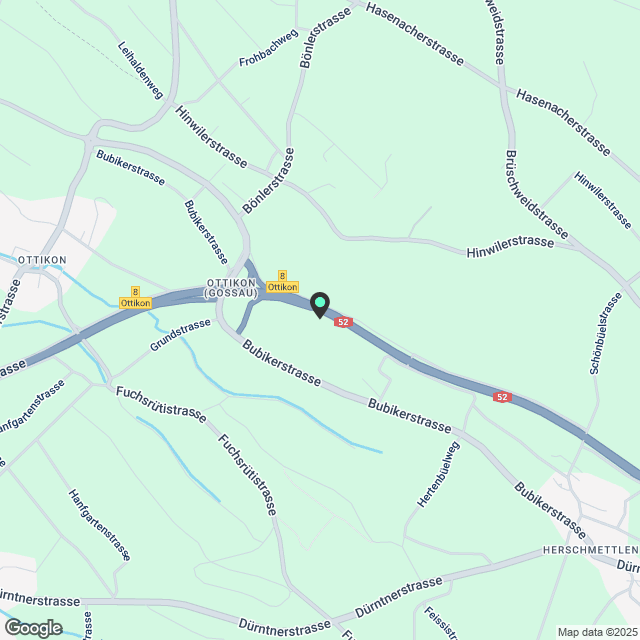This screenshot has width=640, height=640.
Task: Select the Fuchsrütistrasse label near Grundstrasse
Action: click(x=161, y=404)
